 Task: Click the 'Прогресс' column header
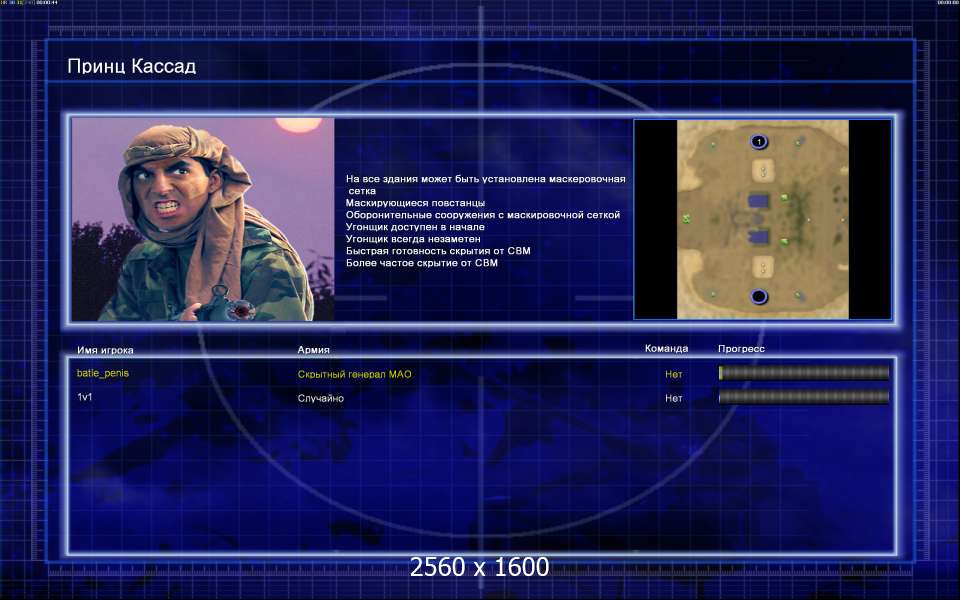[741, 349]
